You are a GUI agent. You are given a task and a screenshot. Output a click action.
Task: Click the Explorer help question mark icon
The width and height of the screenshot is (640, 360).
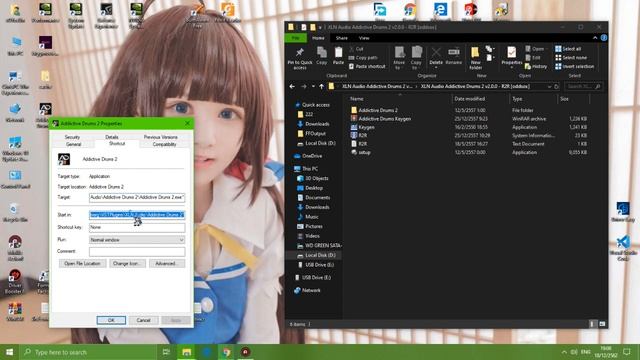point(604,38)
